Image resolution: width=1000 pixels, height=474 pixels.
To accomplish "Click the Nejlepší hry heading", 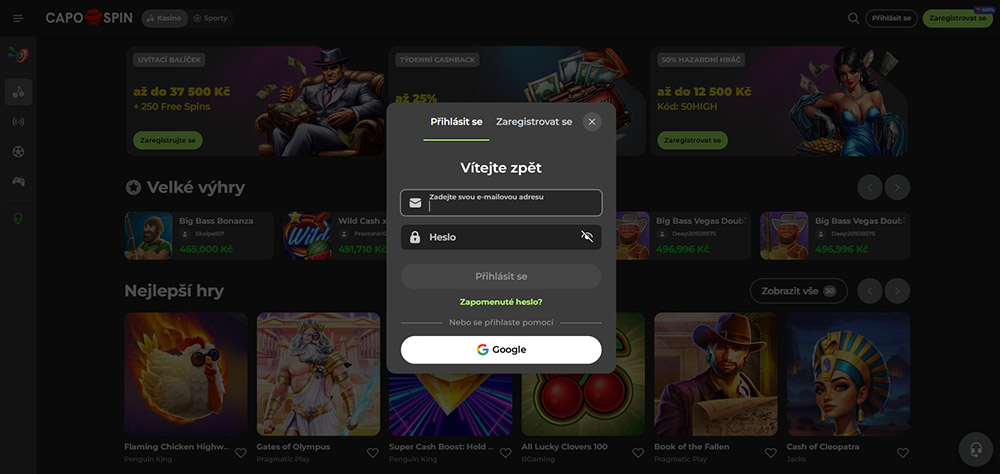I will [x=174, y=291].
